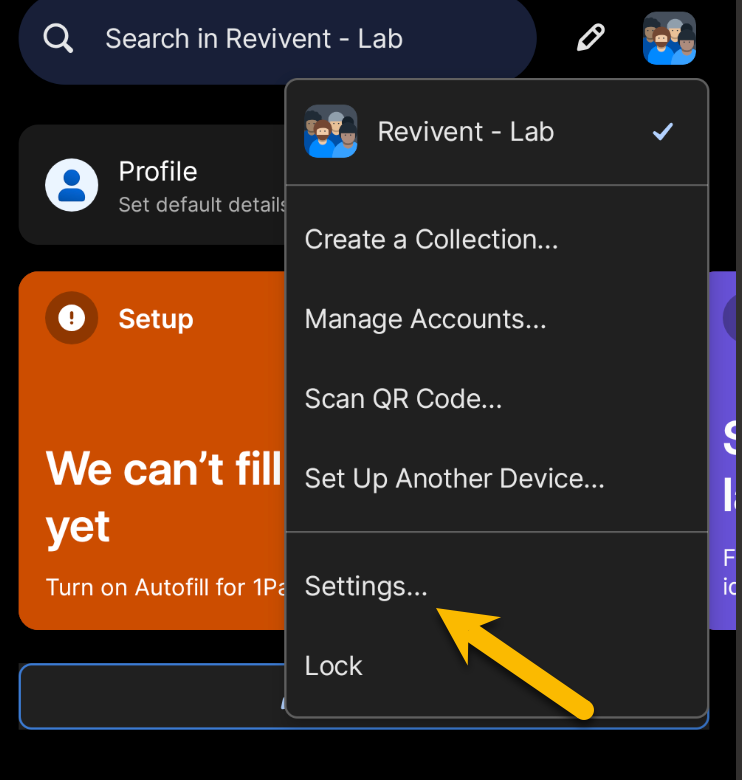The image size is (742, 780).
Task: Click the Setup warning exclamation icon
Action: [72, 317]
